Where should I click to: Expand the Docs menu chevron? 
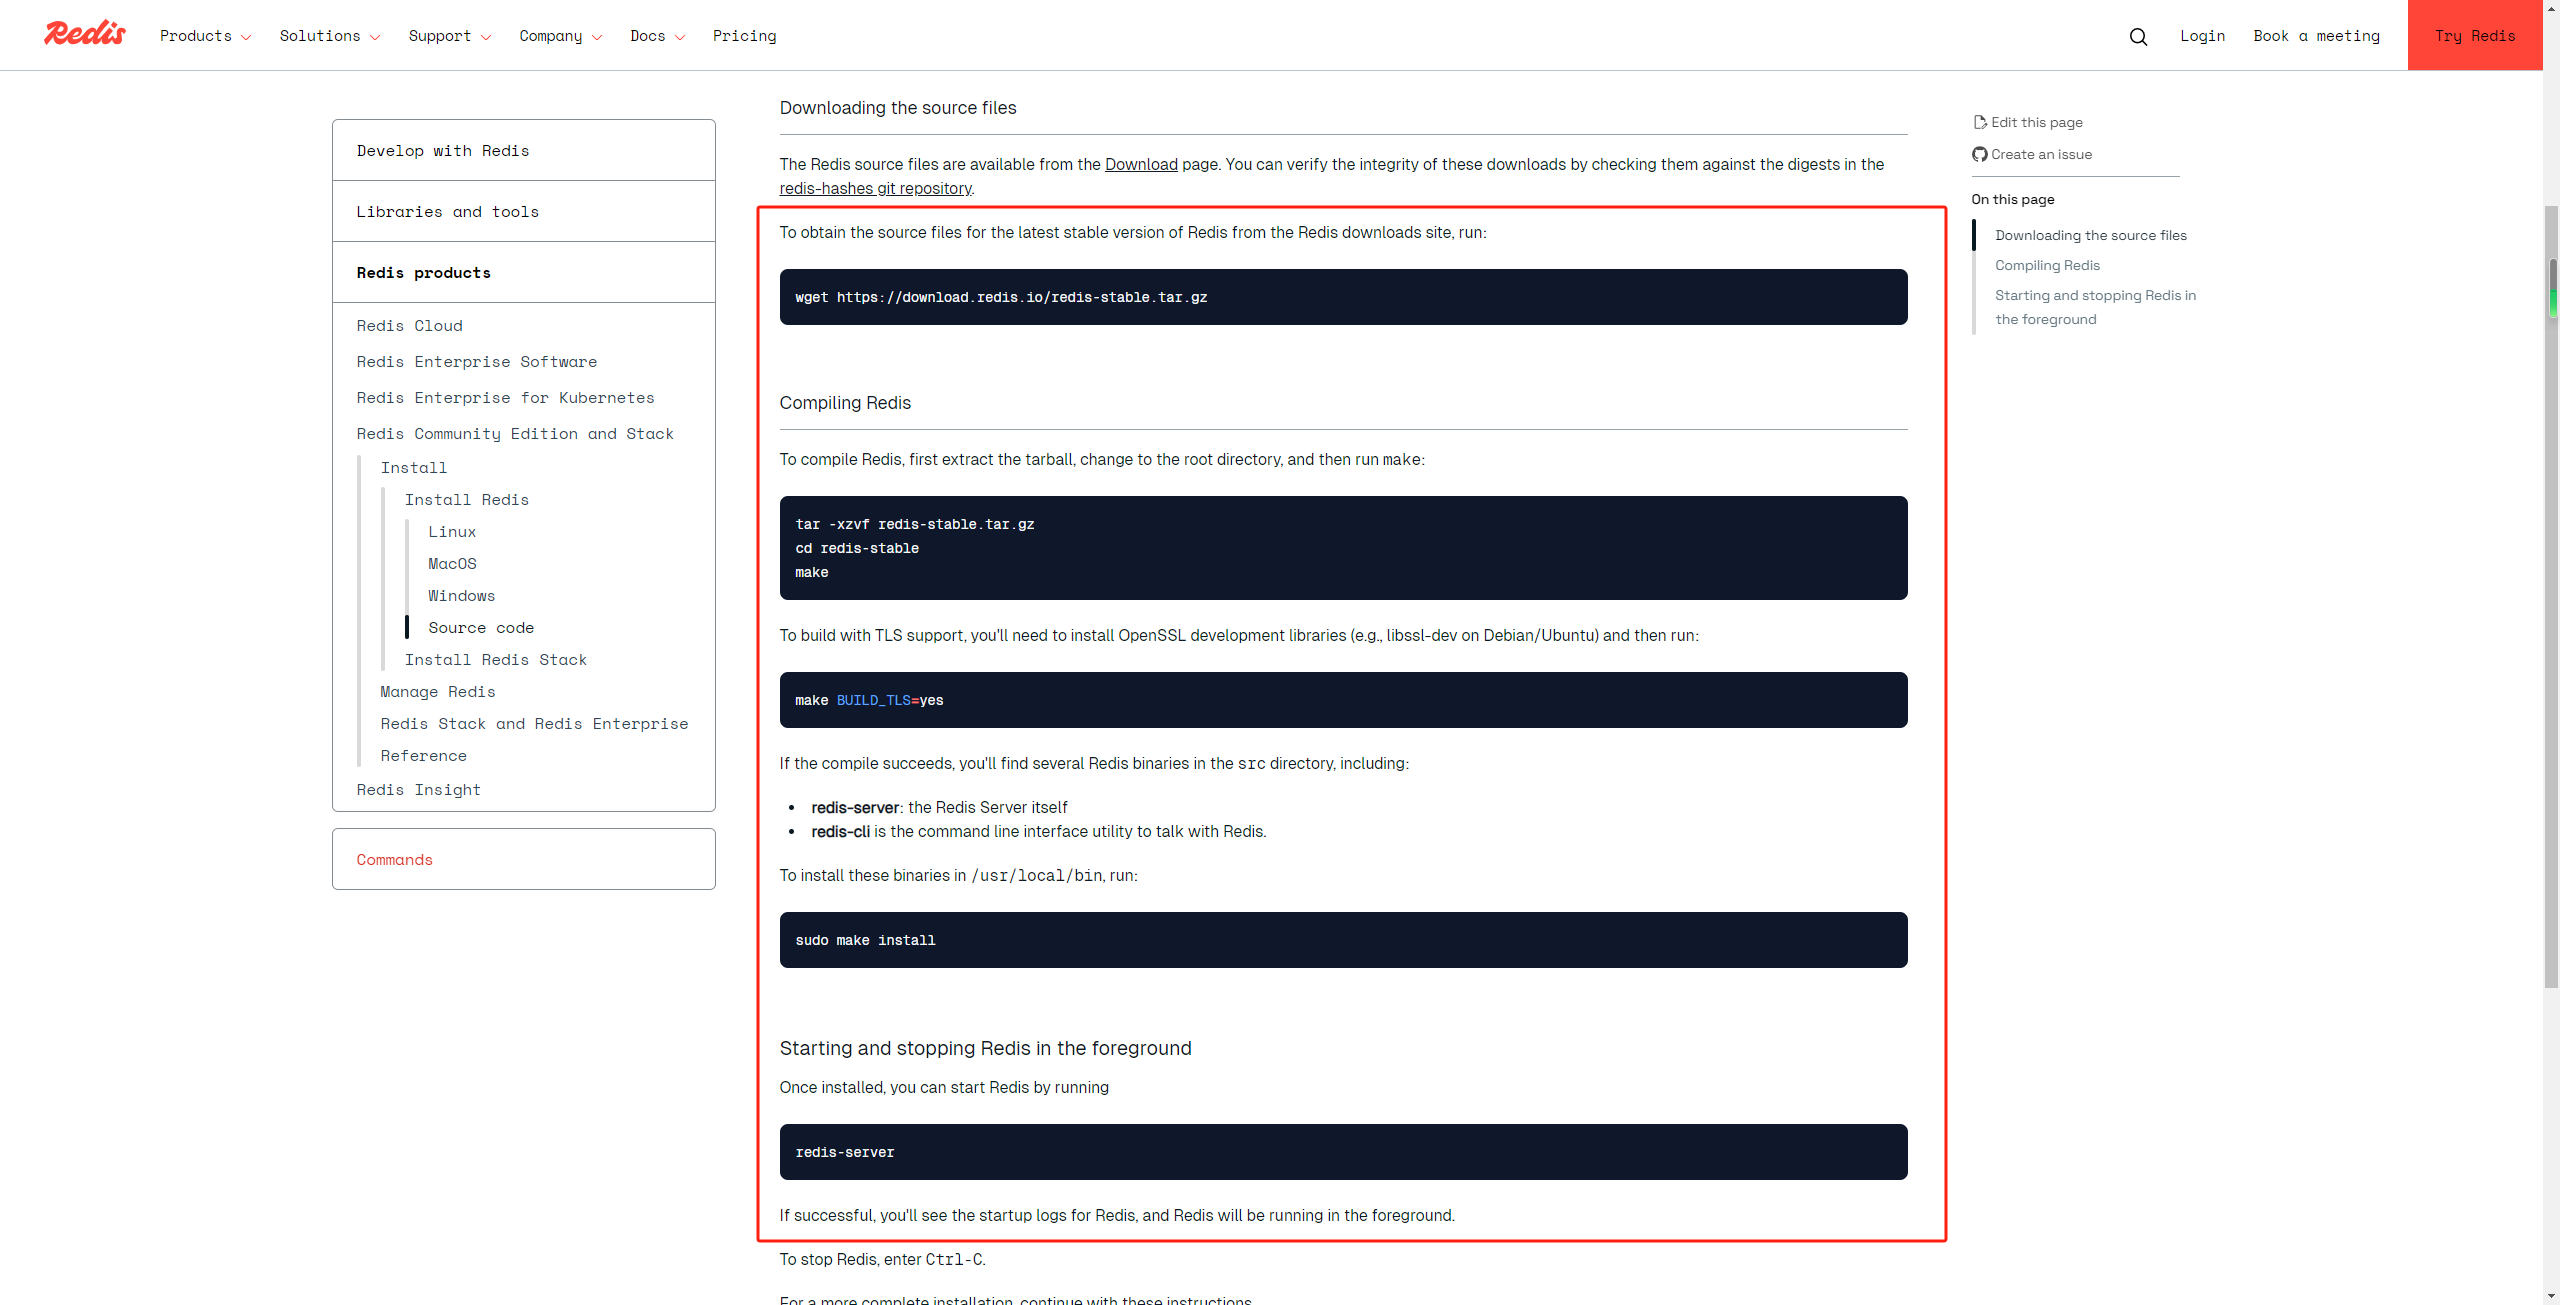(x=680, y=37)
